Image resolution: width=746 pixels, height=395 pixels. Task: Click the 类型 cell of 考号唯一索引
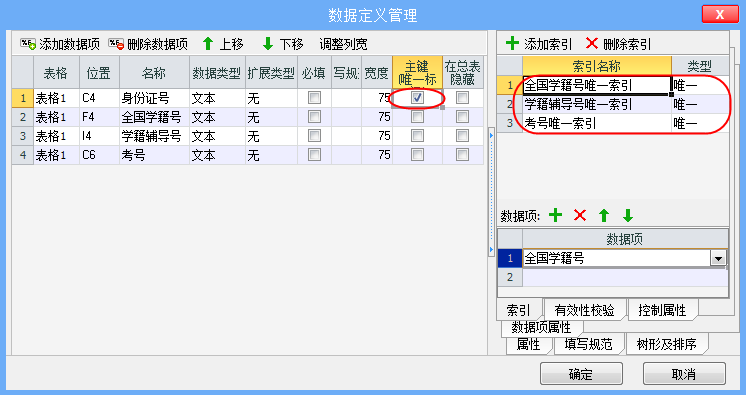pyautogui.click(x=699, y=124)
